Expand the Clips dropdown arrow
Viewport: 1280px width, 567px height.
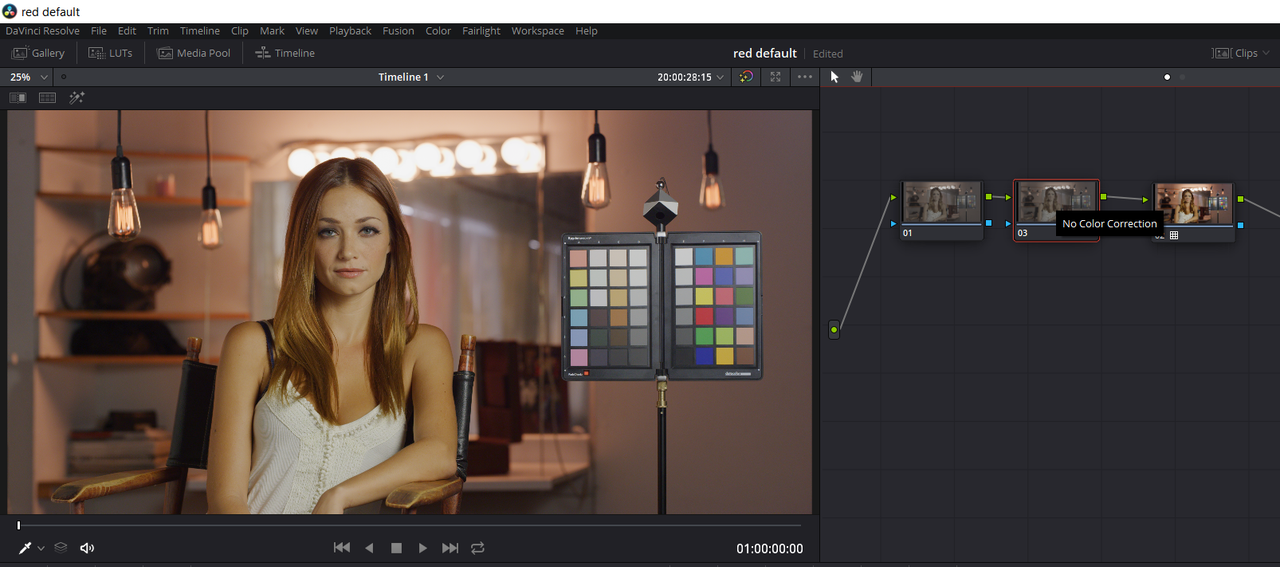coord(1266,53)
